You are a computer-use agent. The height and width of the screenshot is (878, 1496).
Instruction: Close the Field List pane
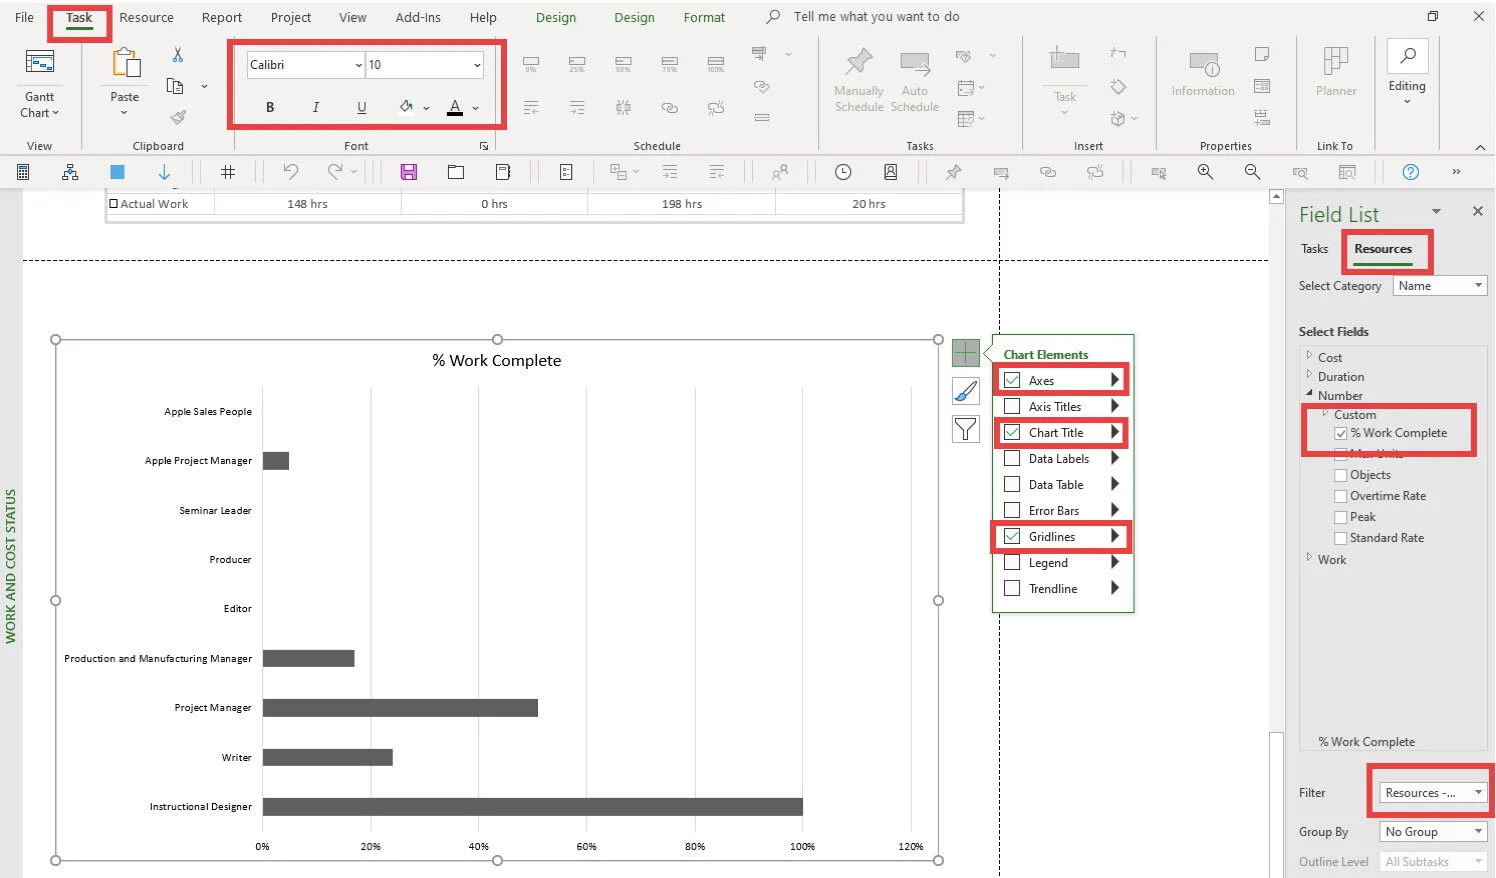coord(1477,211)
